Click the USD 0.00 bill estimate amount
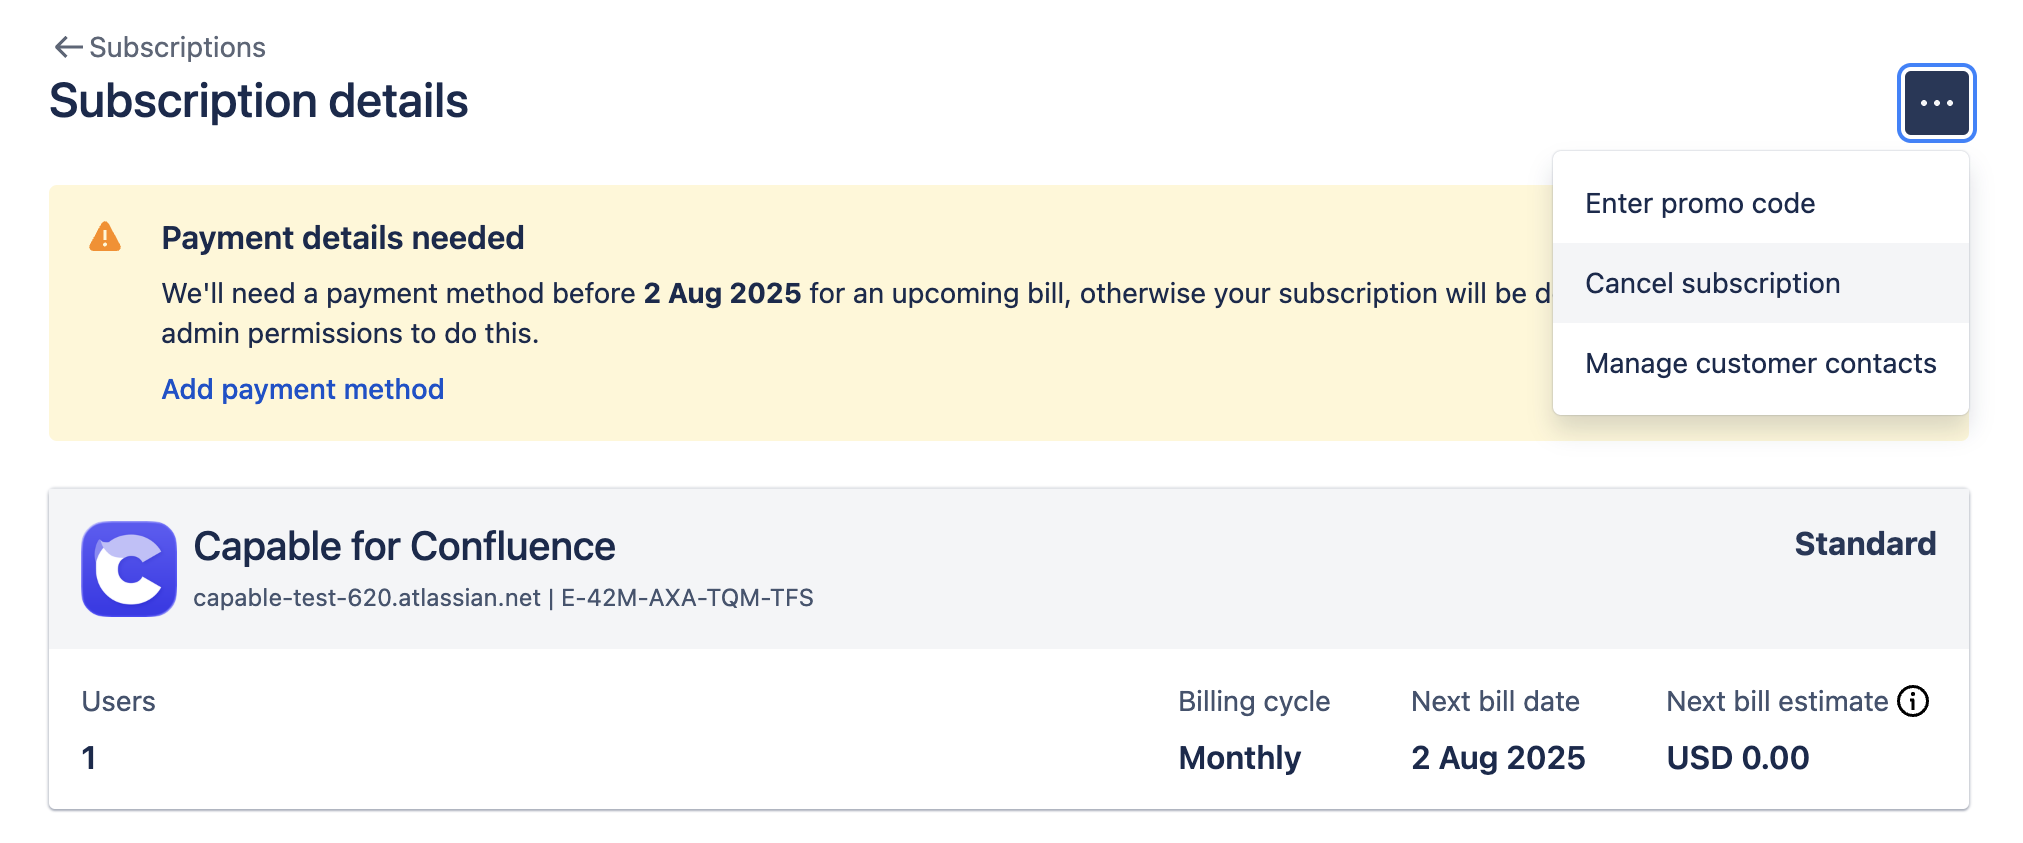 [1737, 758]
